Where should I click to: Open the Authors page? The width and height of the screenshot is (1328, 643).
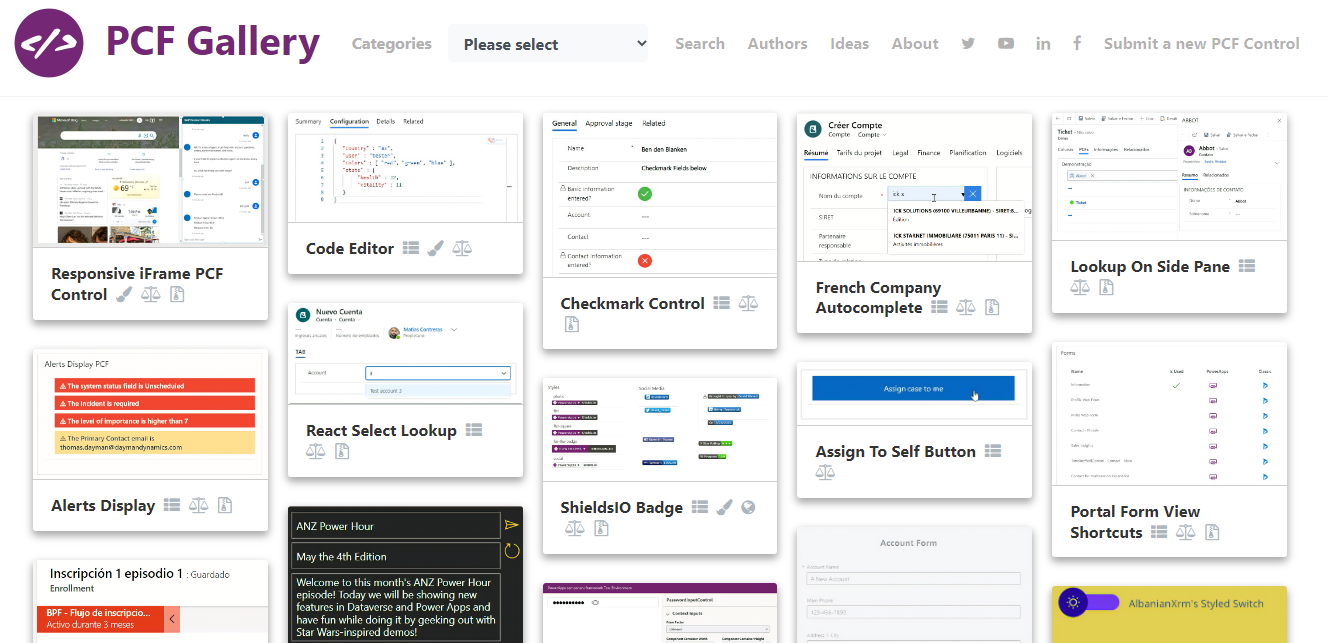point(777,43)
